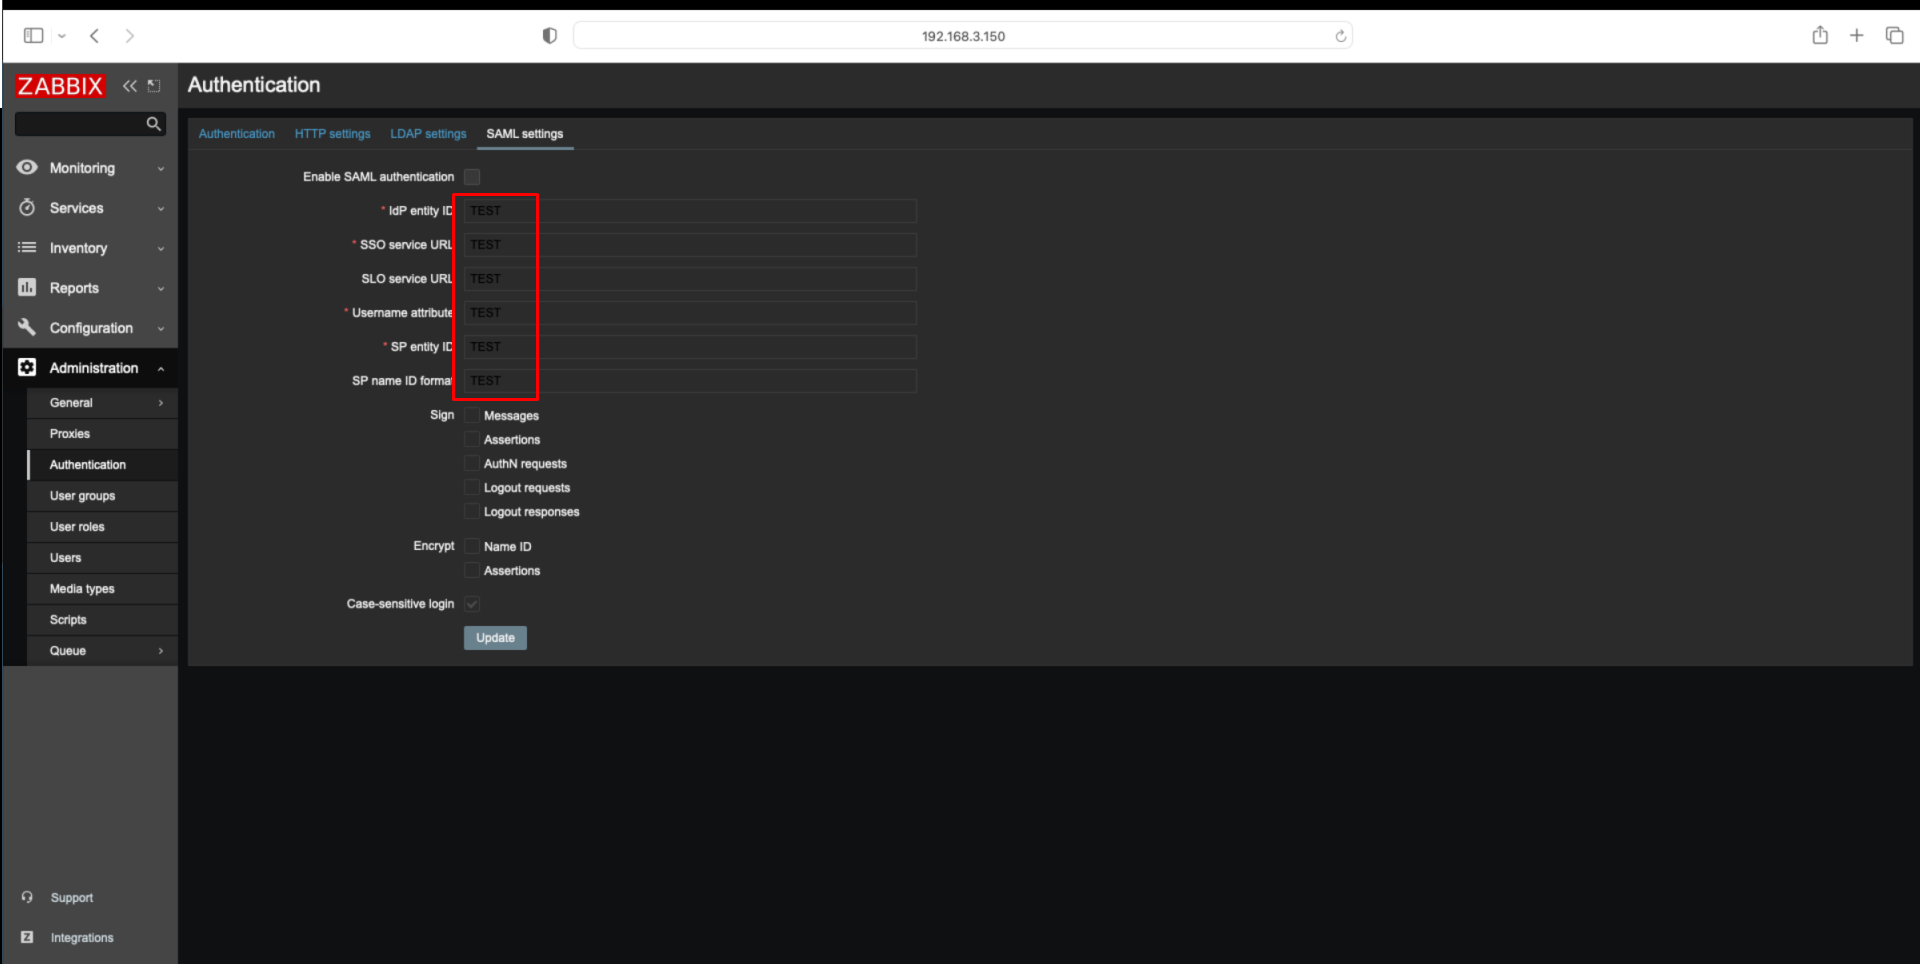Click the Inventory list icon
The height and width of the screenshot is (964, 1920).
click(x=27, y=247)
